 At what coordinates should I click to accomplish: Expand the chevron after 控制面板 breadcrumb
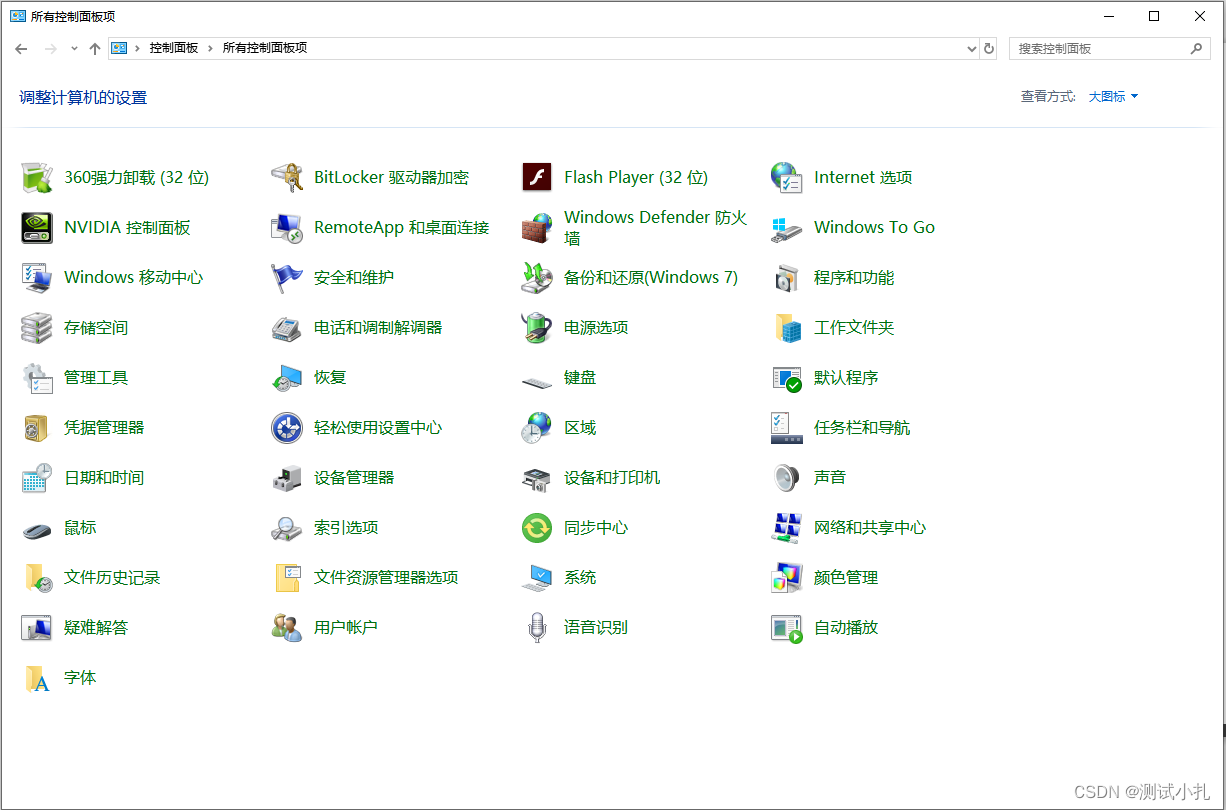[211, 48]
